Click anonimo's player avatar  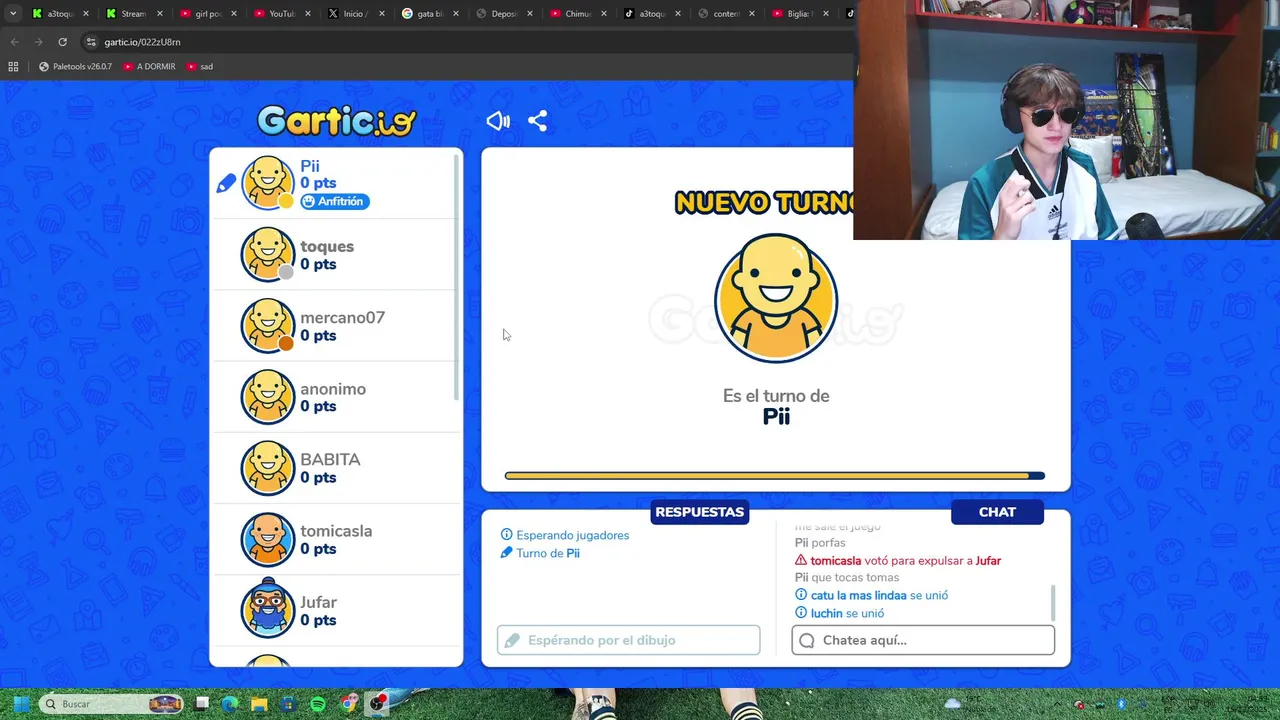(268, 397)
